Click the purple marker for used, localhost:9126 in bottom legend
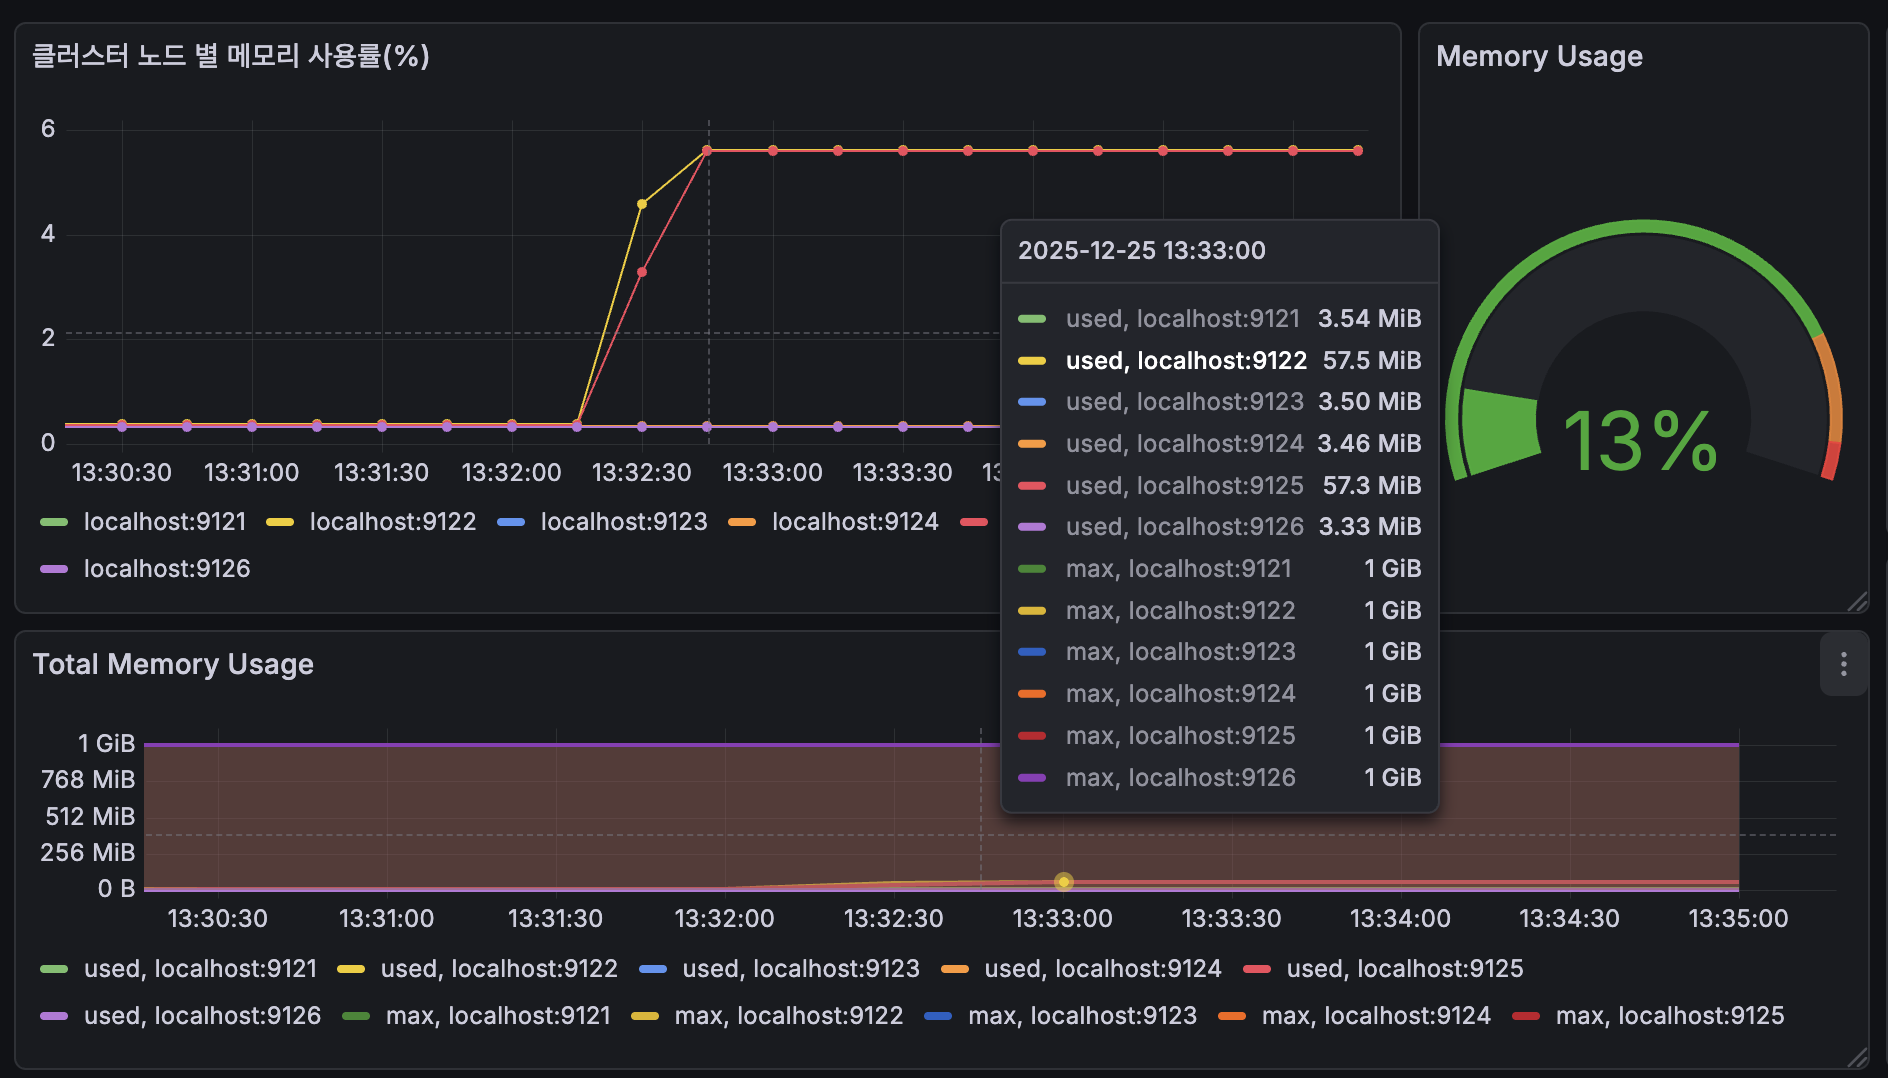The image size is (1888, 1078). [x=54, y=1016]
